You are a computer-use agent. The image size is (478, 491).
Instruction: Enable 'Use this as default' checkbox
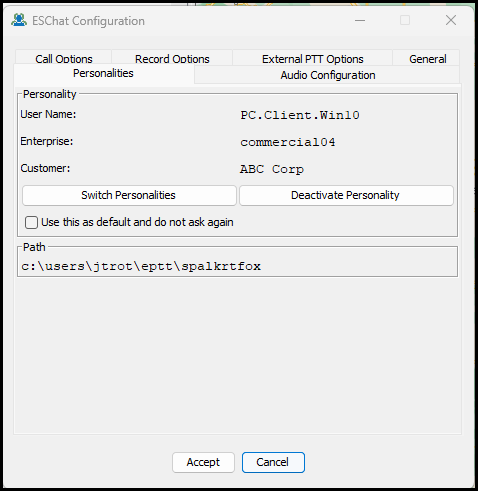(31, 222)
